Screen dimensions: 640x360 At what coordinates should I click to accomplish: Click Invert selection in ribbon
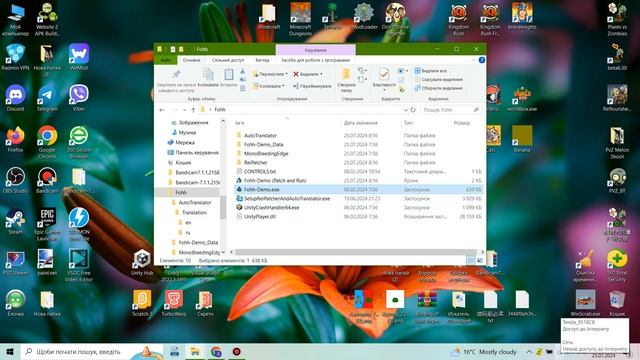pos(438,88)
